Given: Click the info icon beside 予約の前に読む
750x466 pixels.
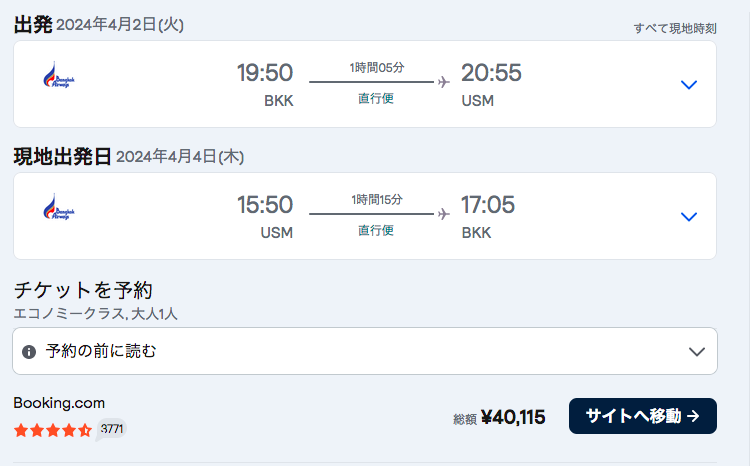Looking at the screenshot, I should pos(29,352).
